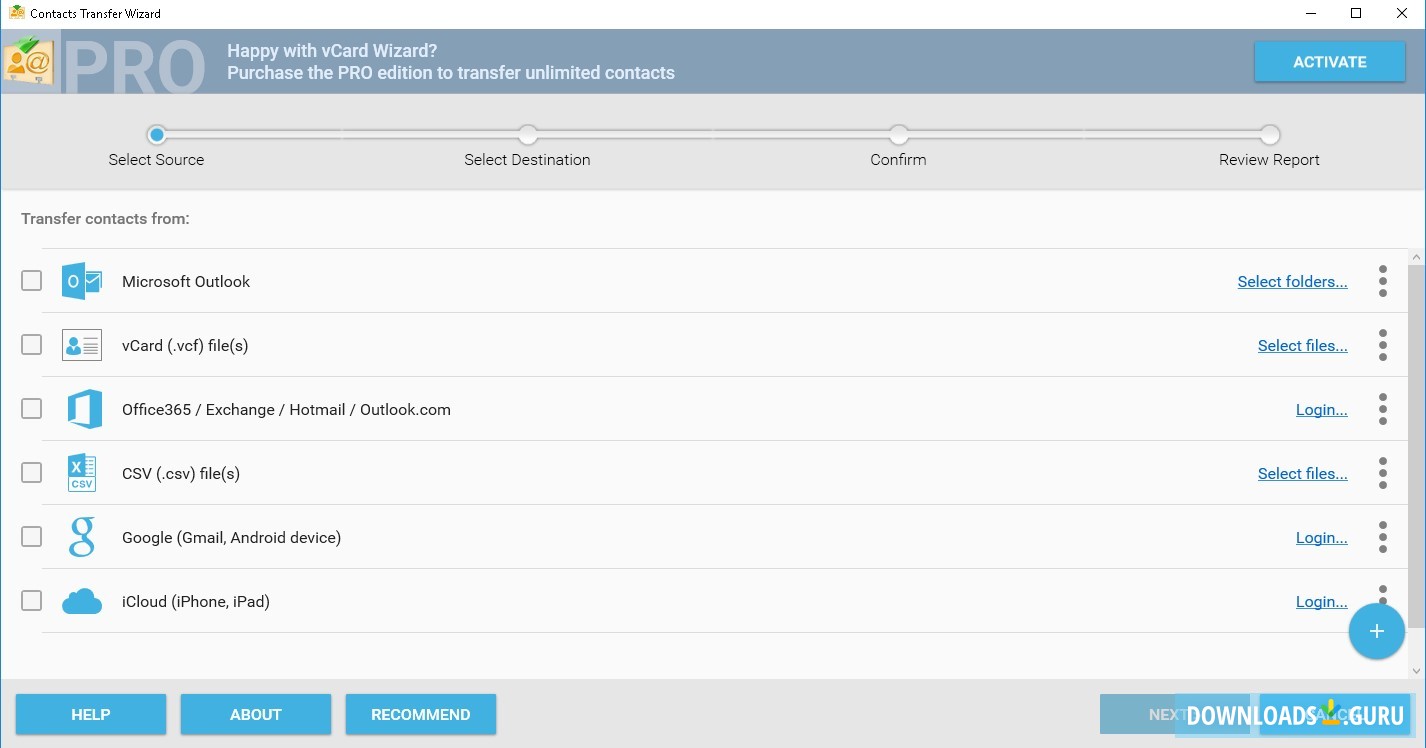
Task: Open the HELP button
Action: (x=91, y=714)
